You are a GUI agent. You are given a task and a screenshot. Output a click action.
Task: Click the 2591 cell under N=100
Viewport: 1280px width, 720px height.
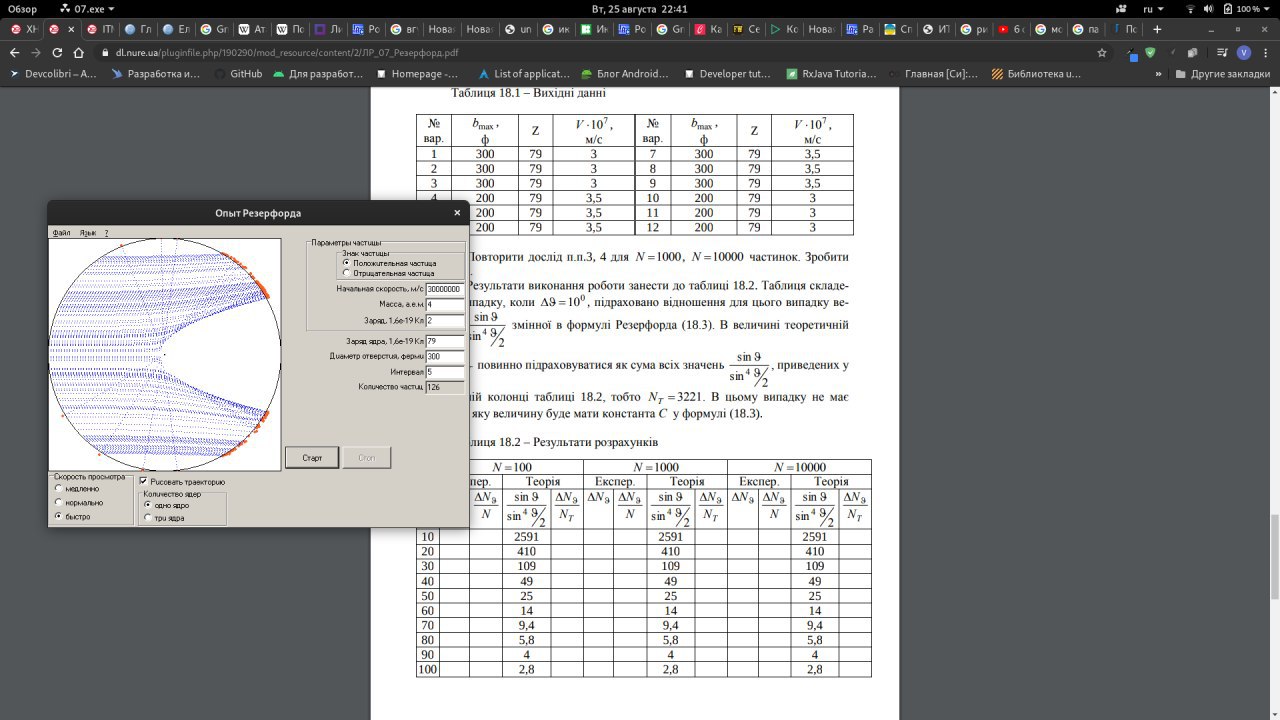coord(526,537)
